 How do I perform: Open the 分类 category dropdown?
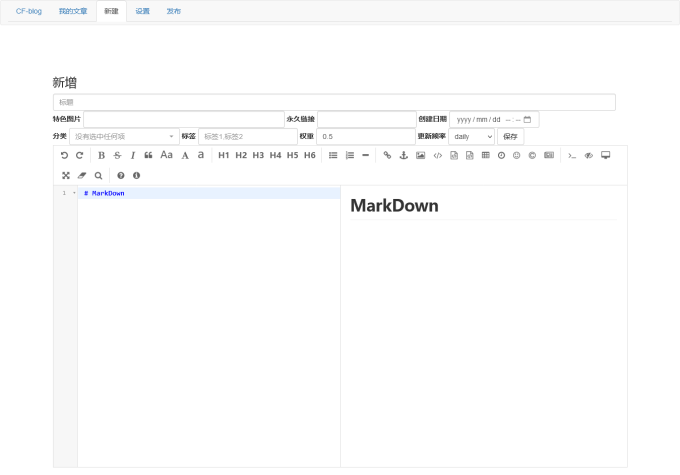point(124,136)
